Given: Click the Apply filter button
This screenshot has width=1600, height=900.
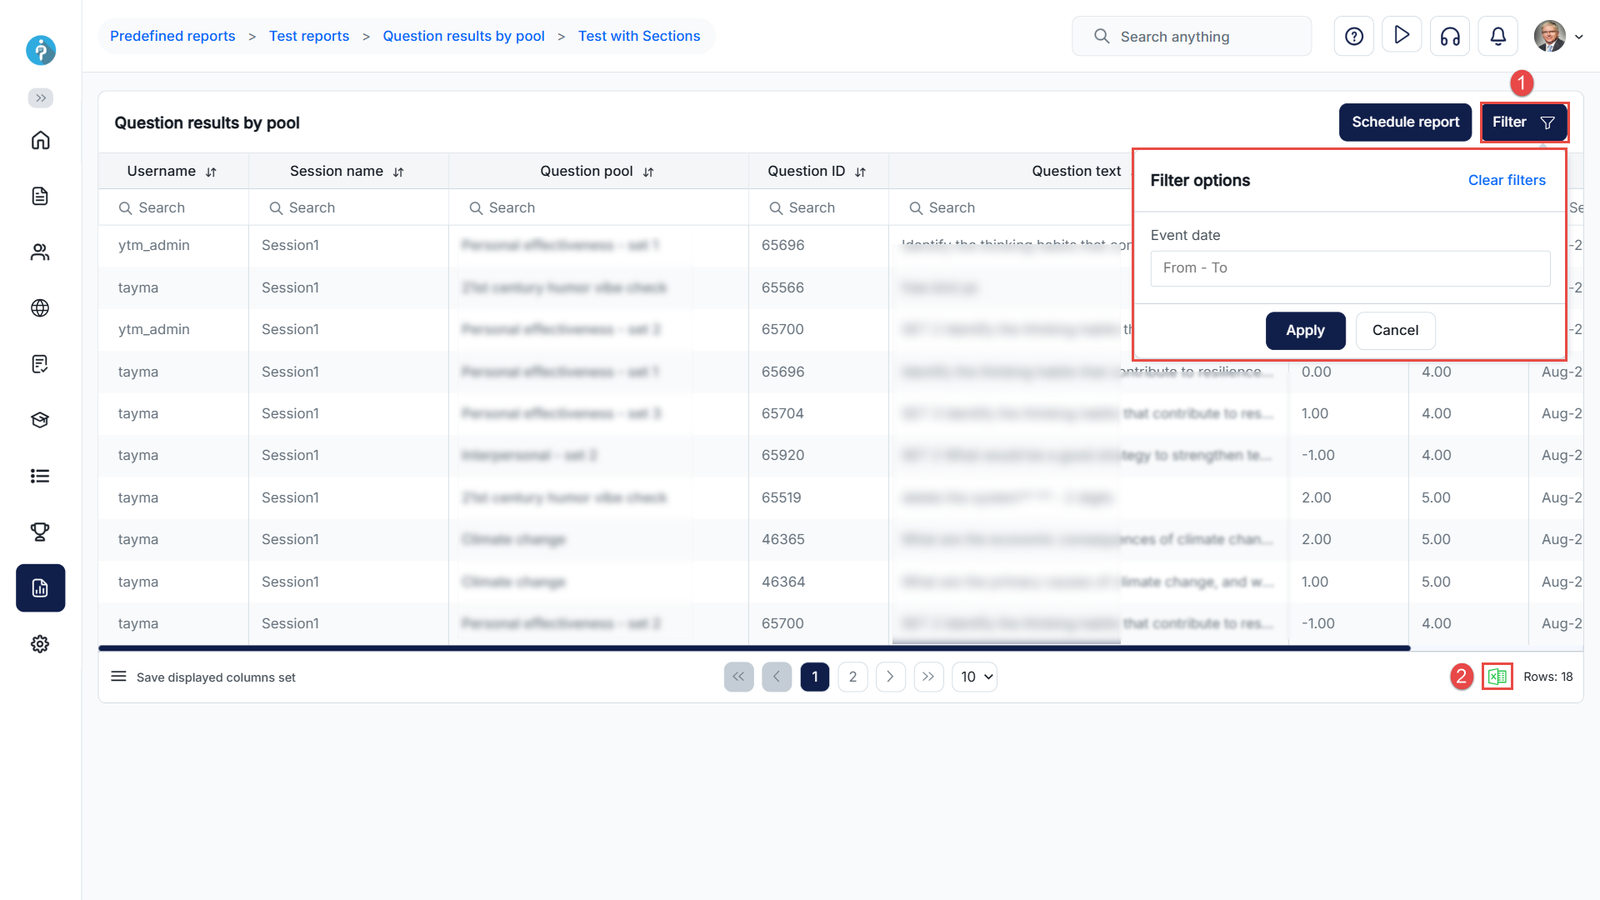Looking at the screenshot, I should click(1304, 331).
